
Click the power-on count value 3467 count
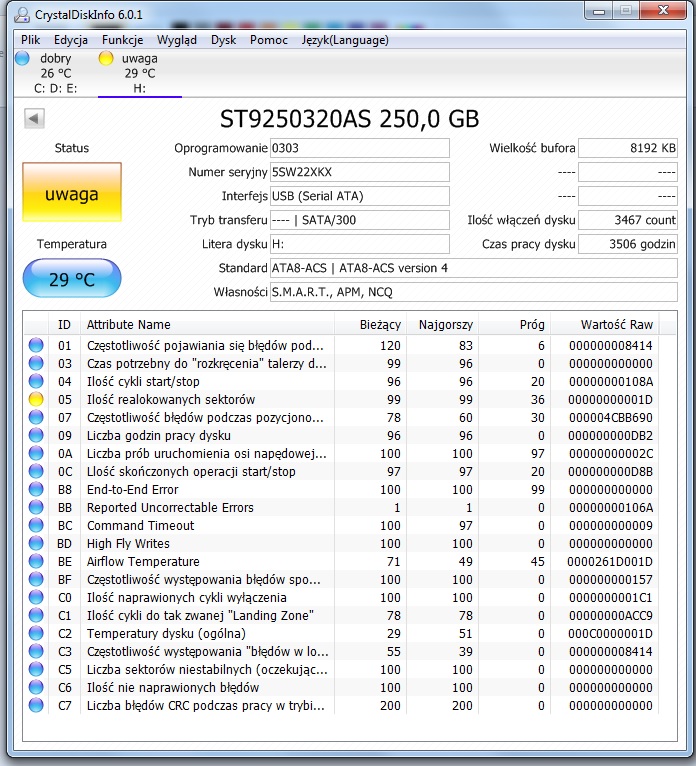[x=628, y=220]
